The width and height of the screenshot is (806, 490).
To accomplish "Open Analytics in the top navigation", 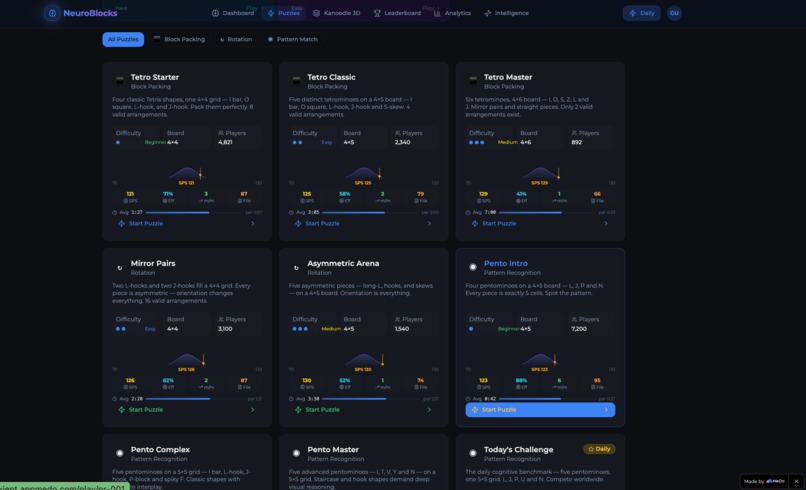I will point(452,13).
